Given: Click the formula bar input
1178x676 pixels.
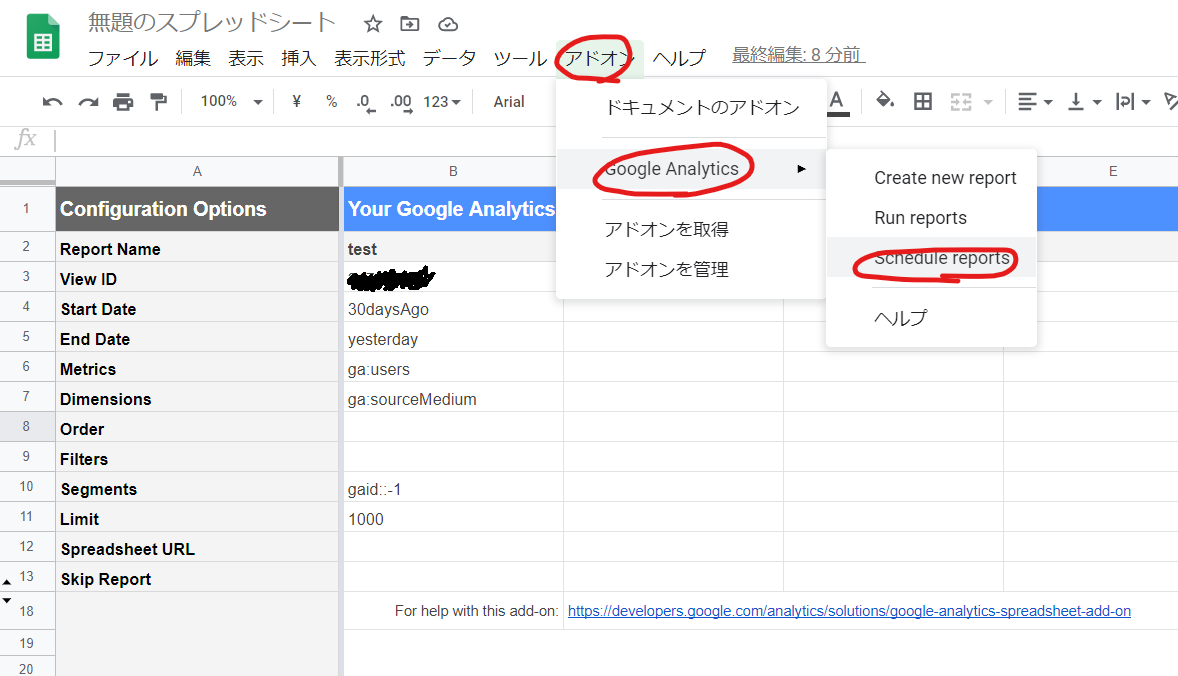Looking at the screenshot, I should click(616, 140).
